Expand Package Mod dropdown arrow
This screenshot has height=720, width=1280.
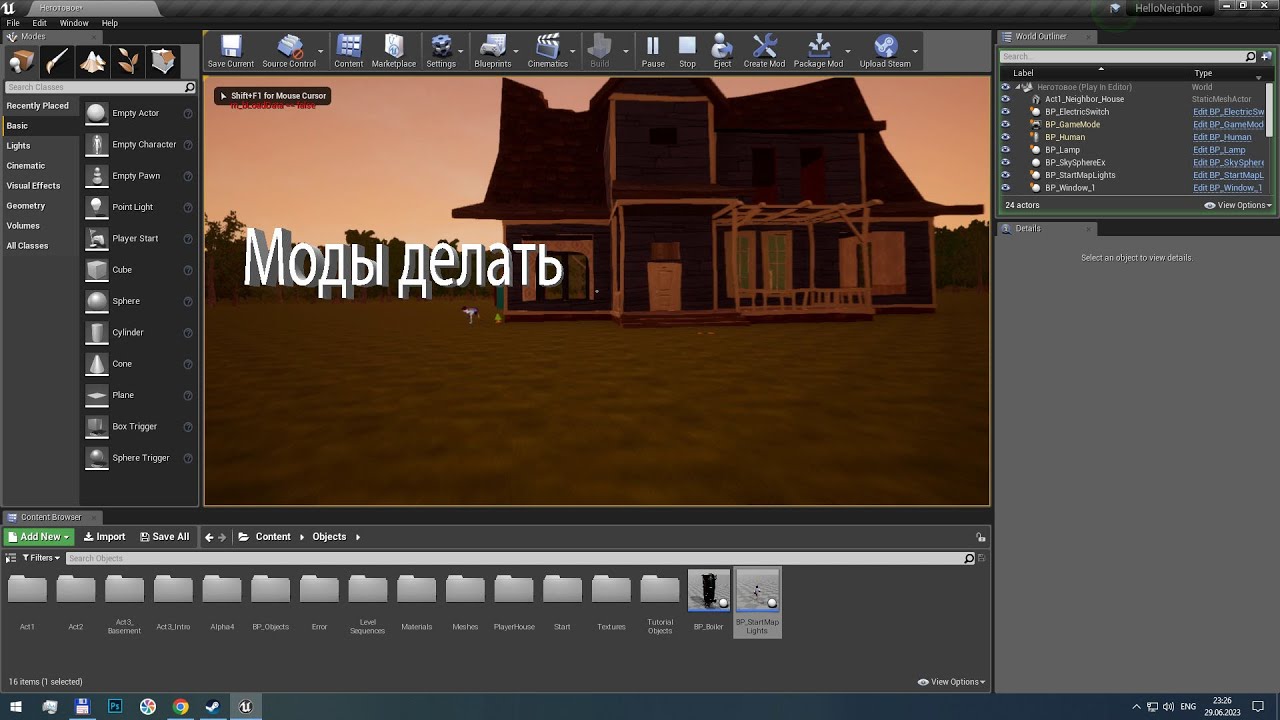point(848,50)
